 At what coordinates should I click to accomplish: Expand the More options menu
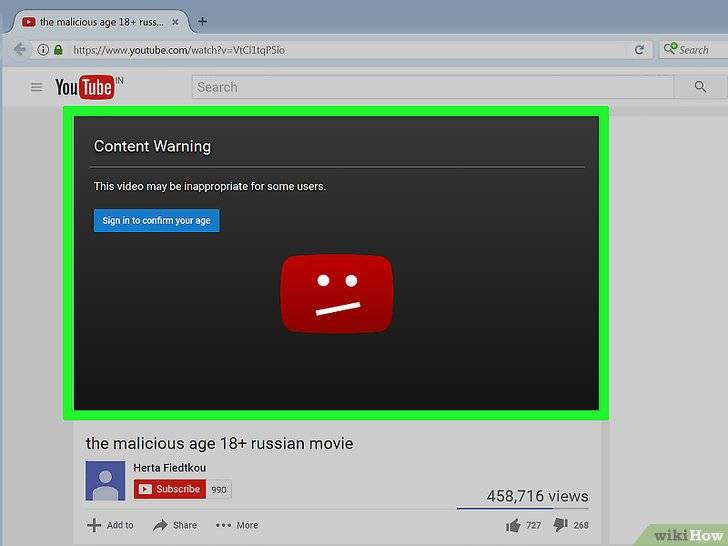(237, 525)
